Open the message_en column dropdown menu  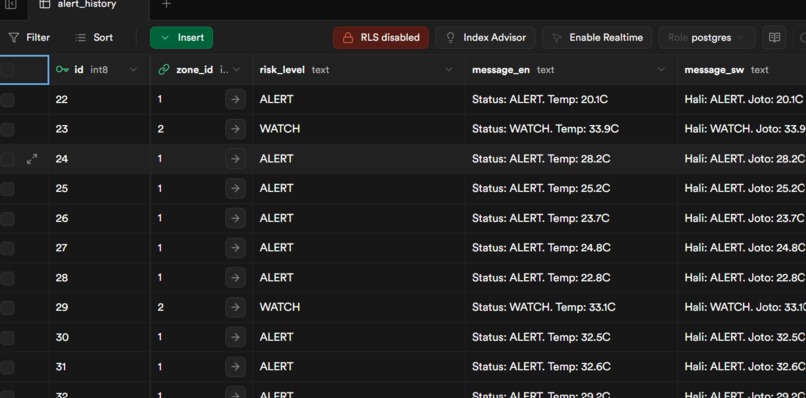[x=661, y=70]
